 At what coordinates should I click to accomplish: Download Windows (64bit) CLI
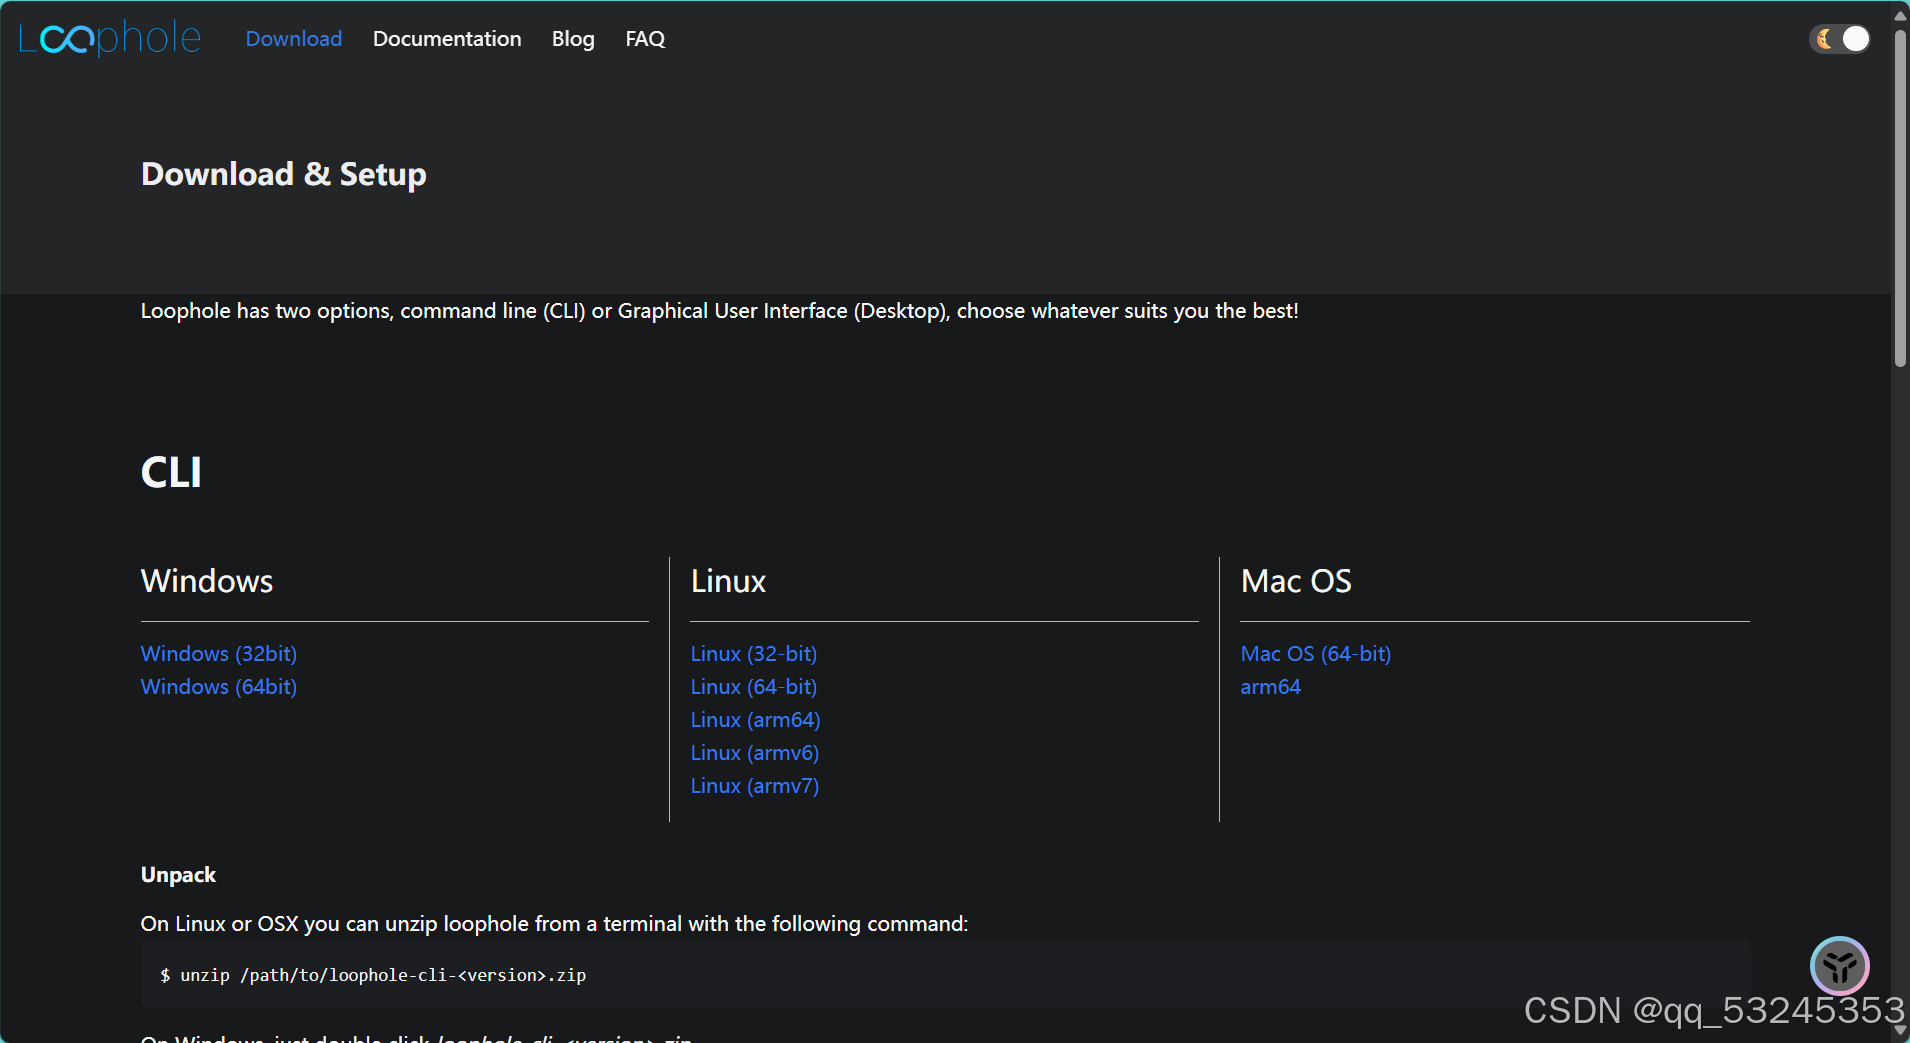tap(219, 687)
